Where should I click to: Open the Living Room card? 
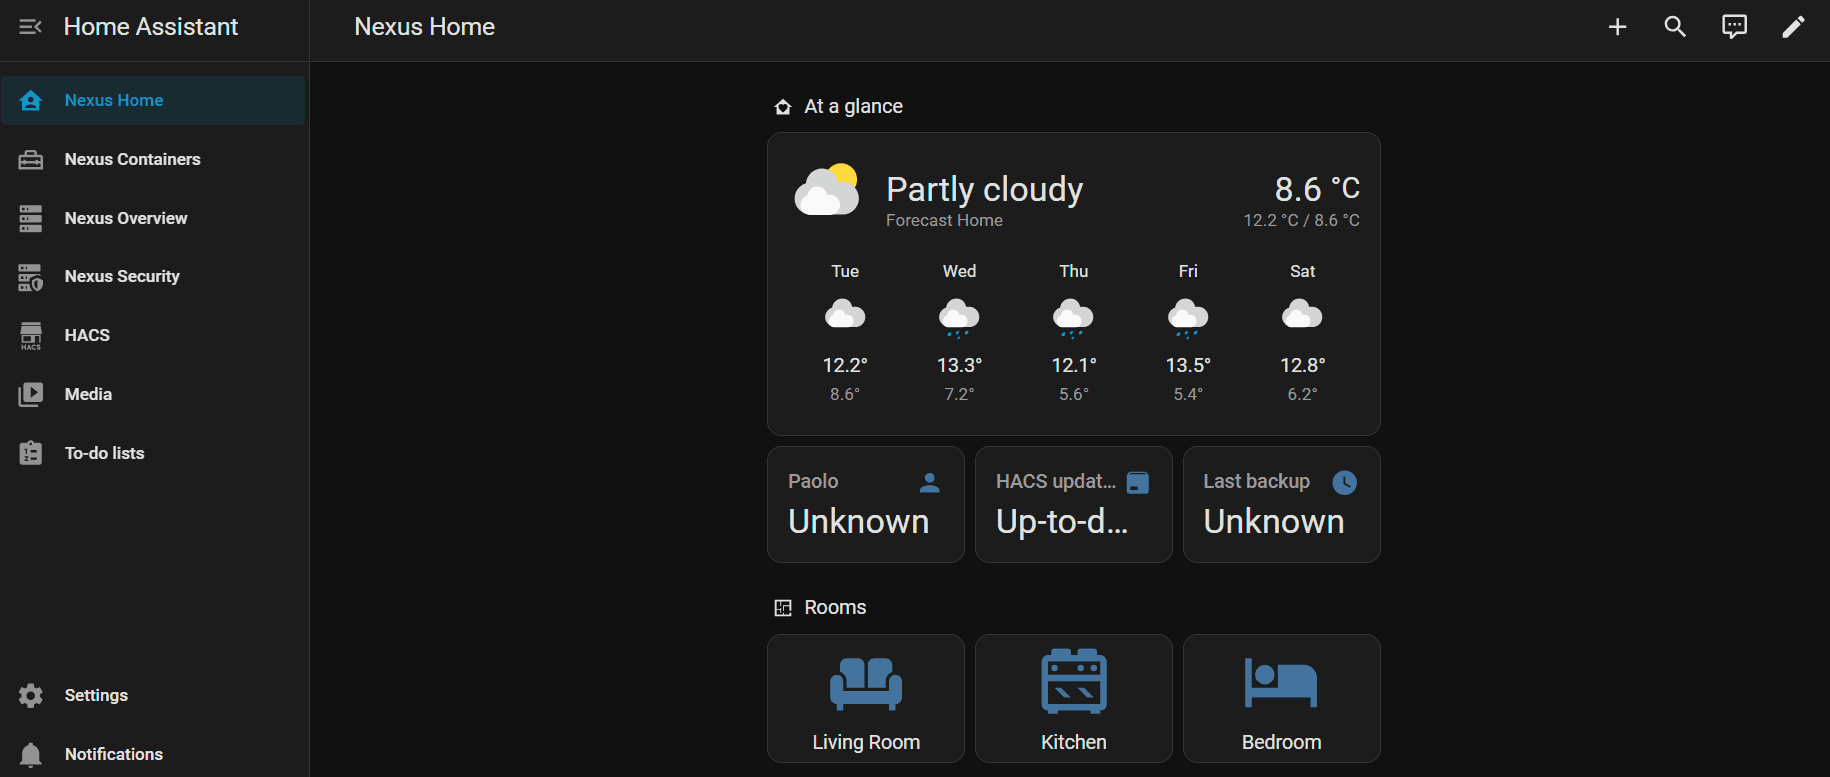pyautogui.click(x=866, y=698)
